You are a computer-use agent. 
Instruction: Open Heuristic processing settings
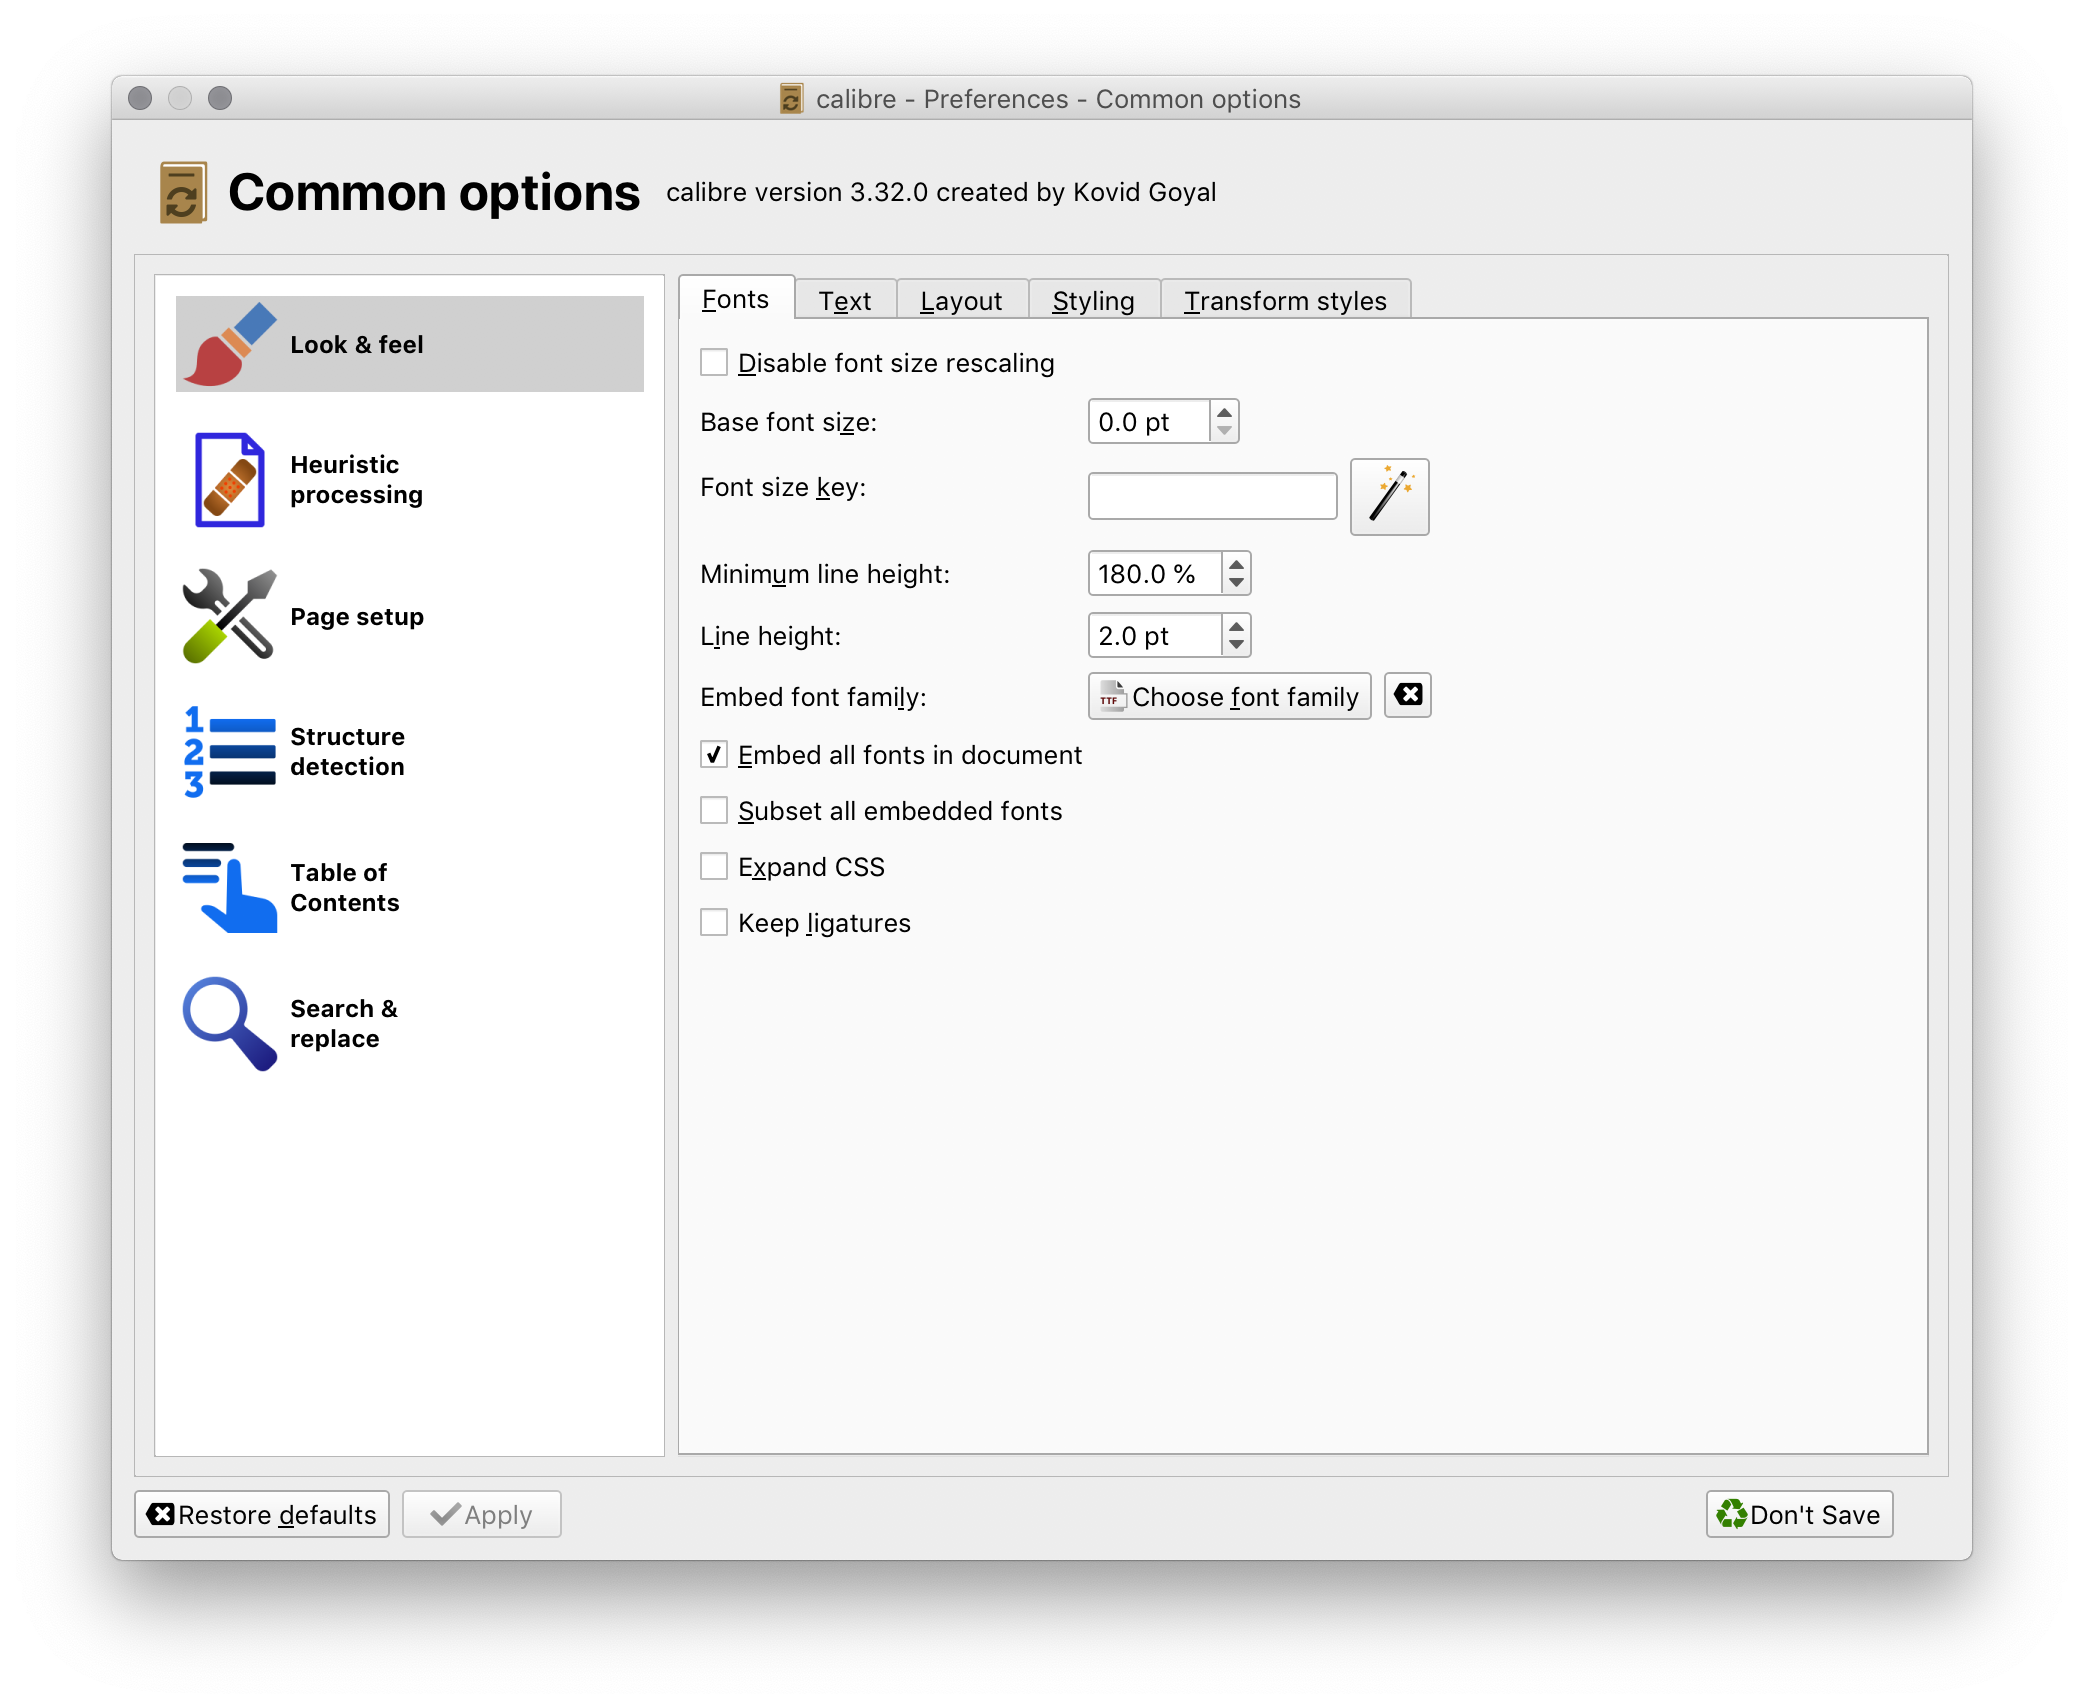(x=229, y=480)
